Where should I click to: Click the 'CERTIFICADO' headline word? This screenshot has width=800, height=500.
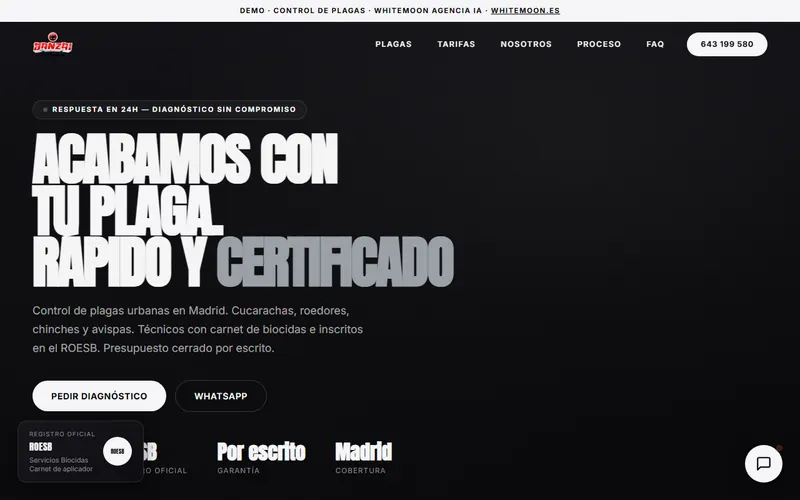(335, 262)
